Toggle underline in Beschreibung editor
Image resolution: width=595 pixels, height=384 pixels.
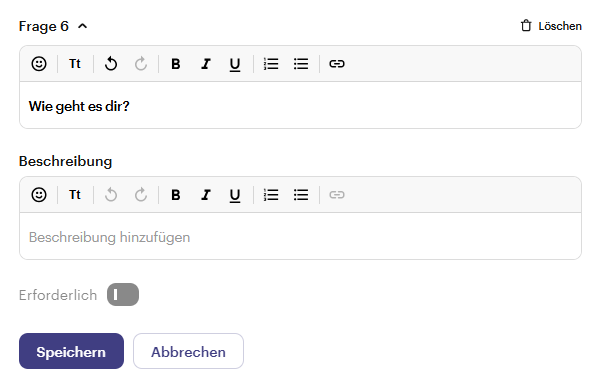[x=235, y=195]
